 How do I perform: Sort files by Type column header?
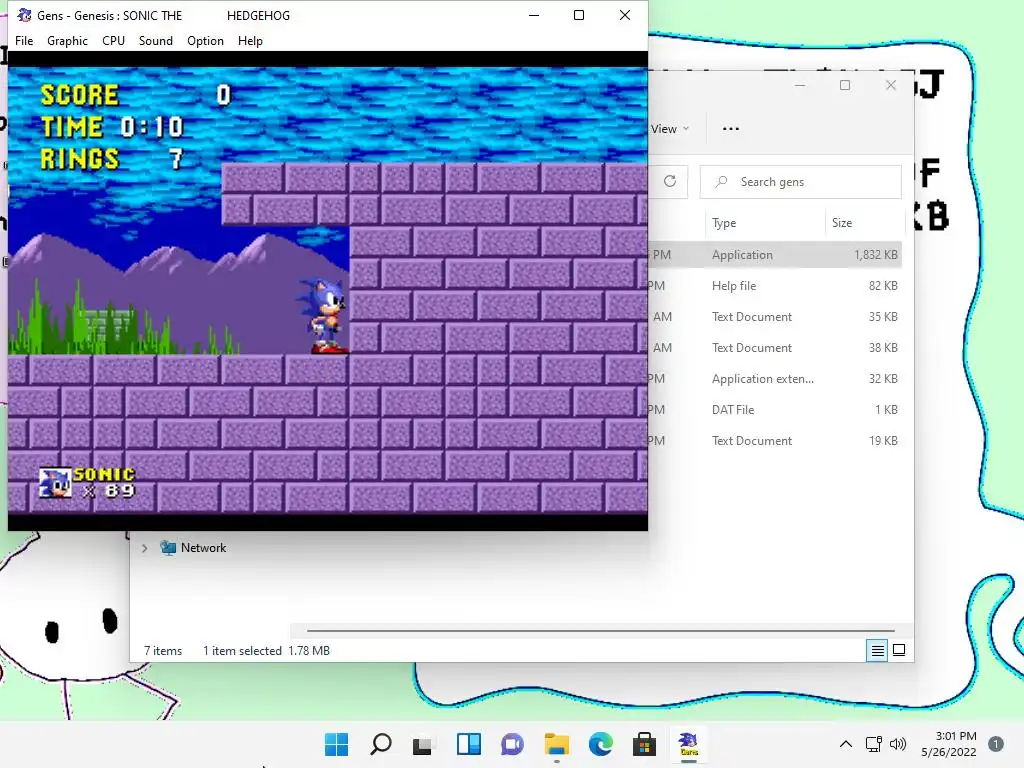pyautogui.click(x=724, y=223)
